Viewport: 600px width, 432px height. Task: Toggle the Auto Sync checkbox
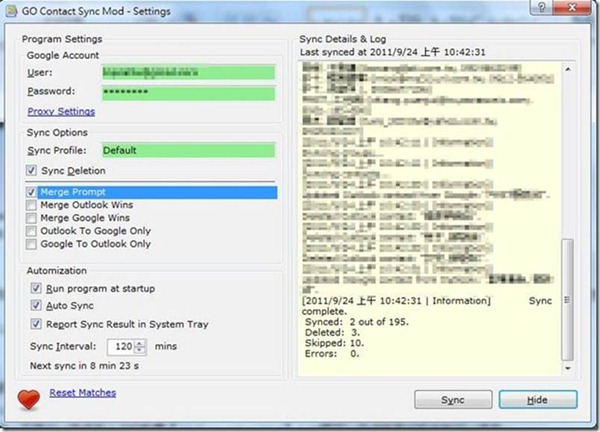[x=36, y=305]
